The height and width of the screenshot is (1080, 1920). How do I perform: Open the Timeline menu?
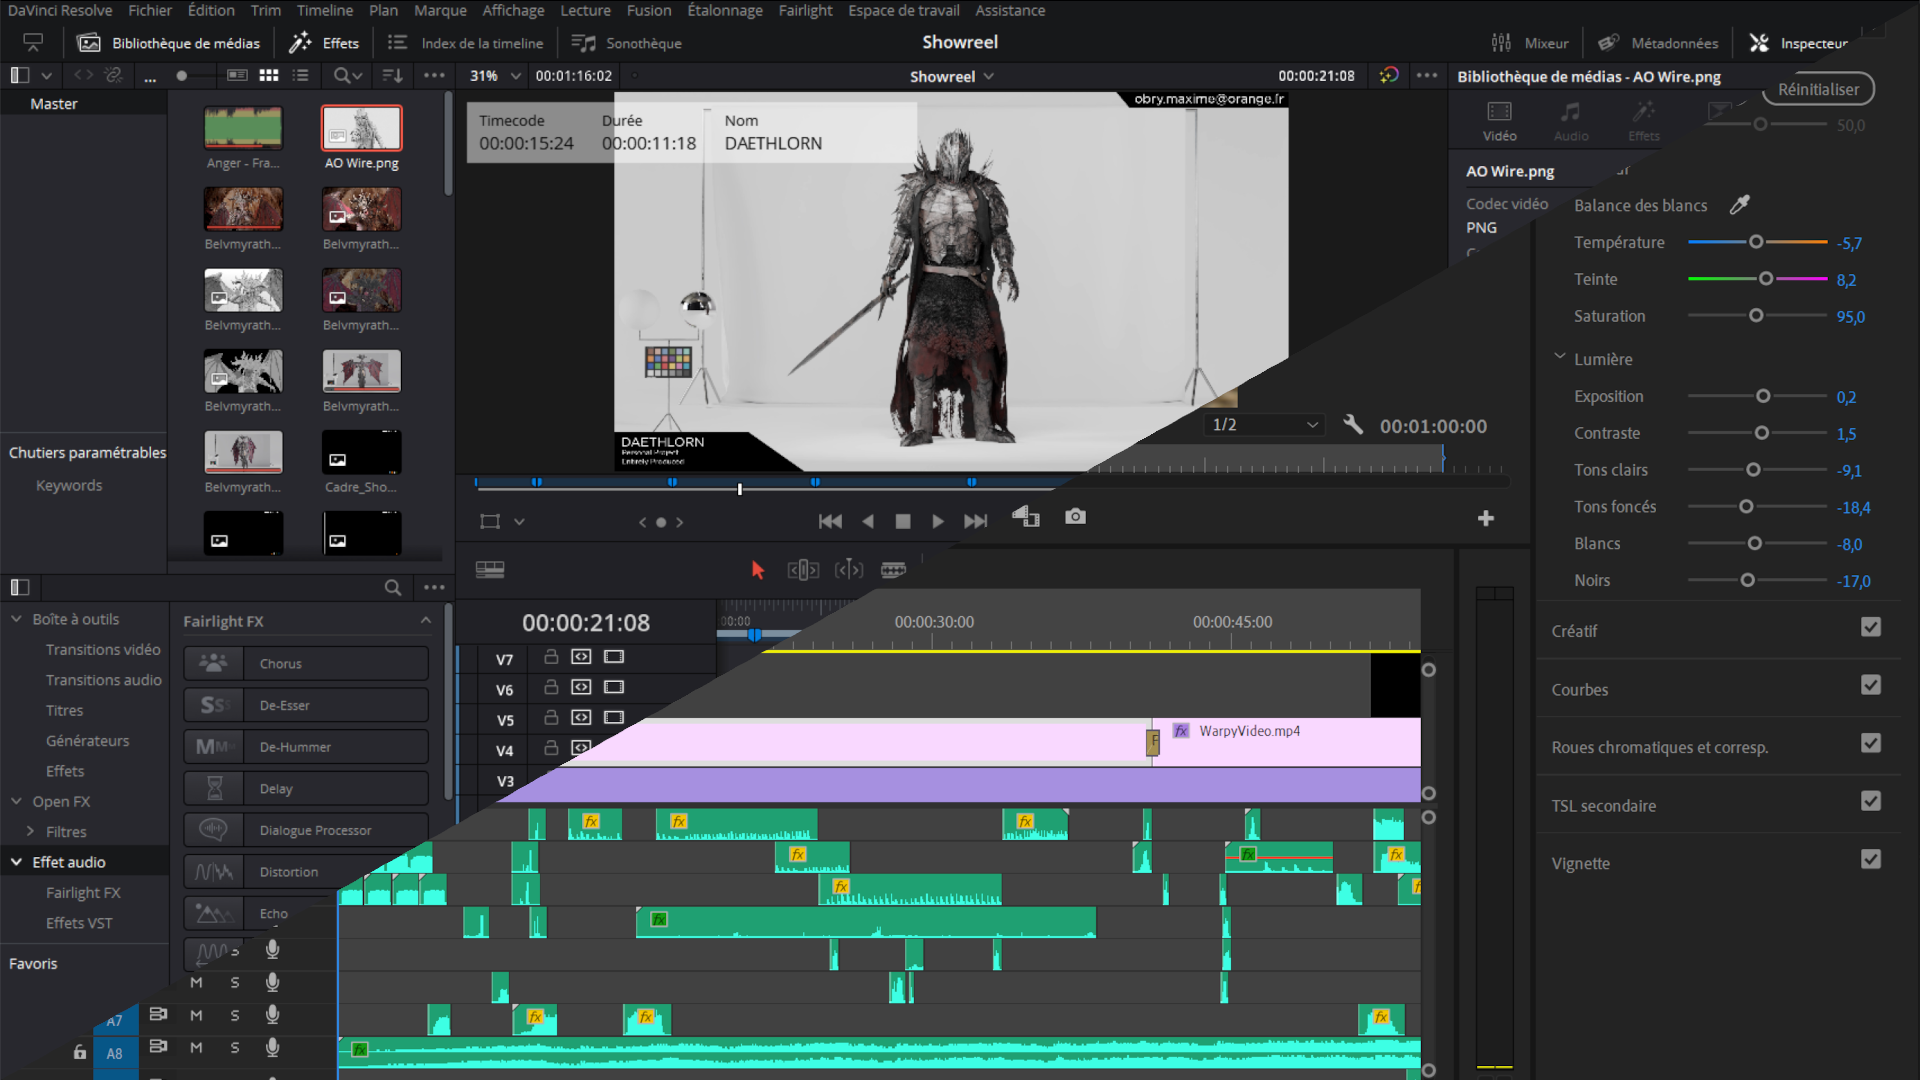coord(325,10)
